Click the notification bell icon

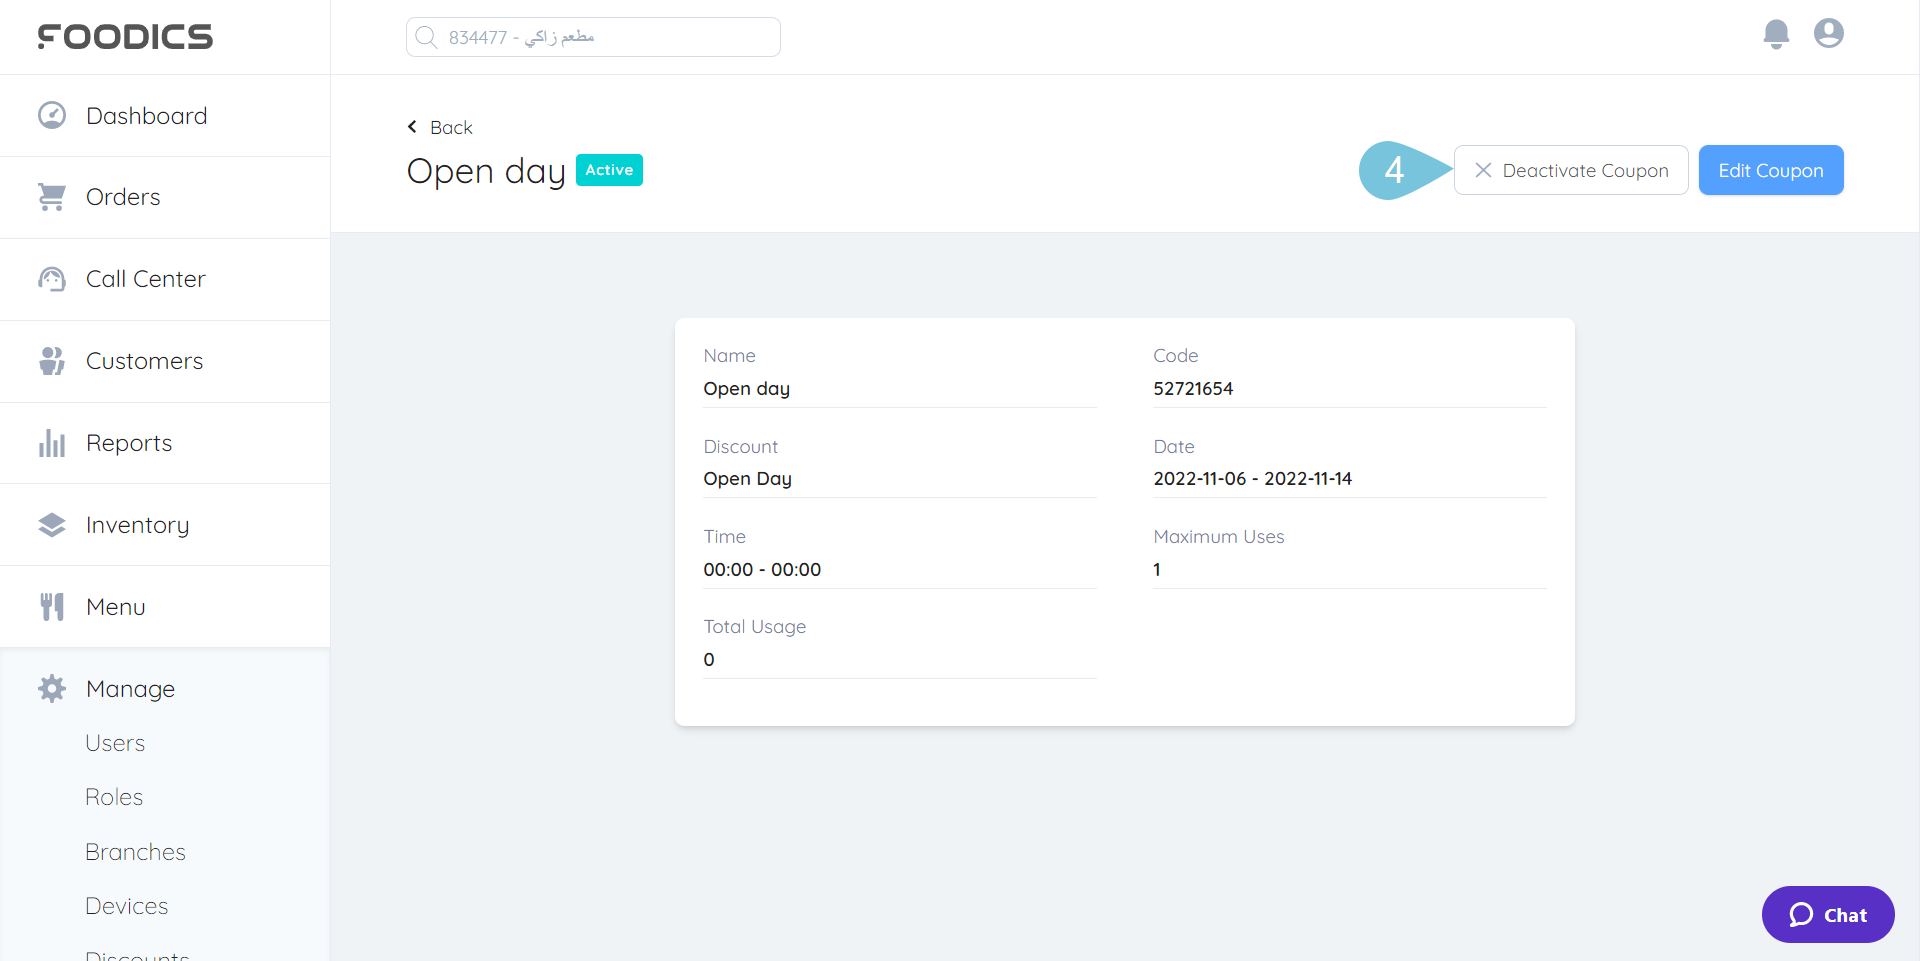[1775, 34]
